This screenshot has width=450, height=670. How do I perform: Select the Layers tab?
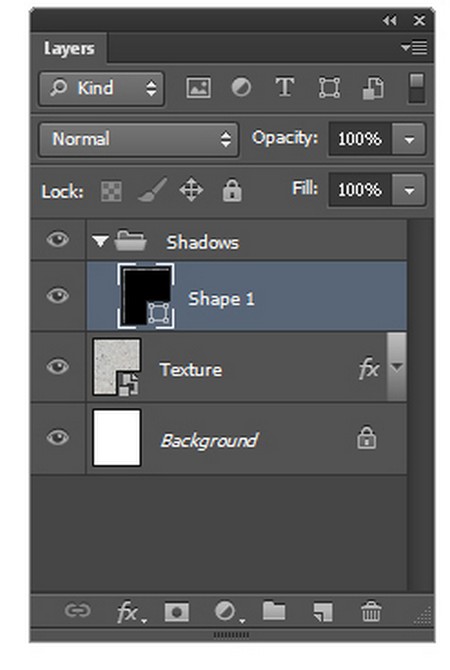(69, 48)
